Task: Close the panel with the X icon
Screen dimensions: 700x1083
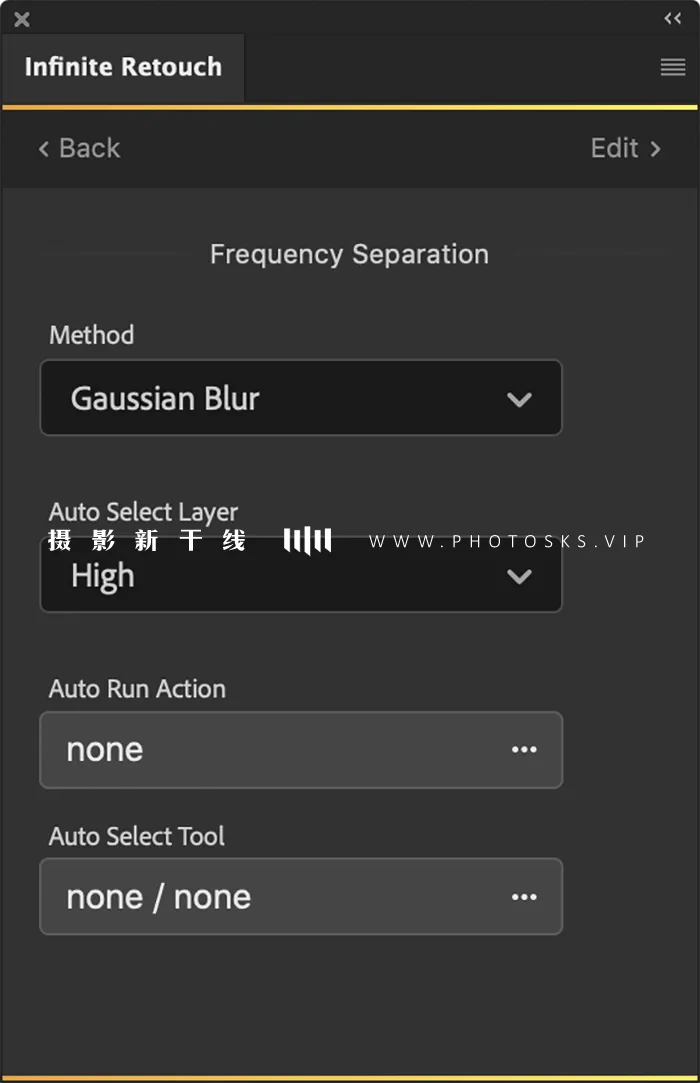Action: pos(22,19)
